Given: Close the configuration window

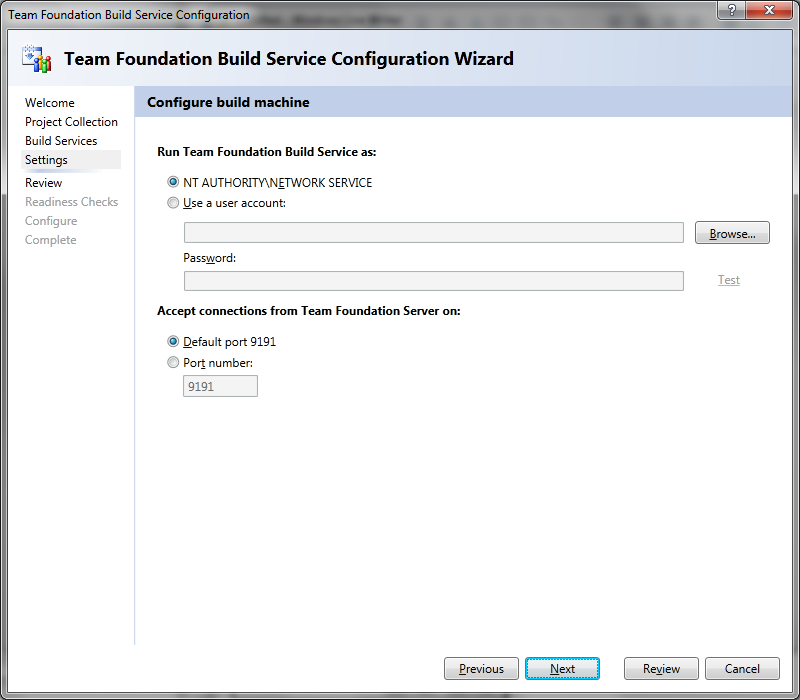Looking at the screenshot, I should click(x=769, y=10).
